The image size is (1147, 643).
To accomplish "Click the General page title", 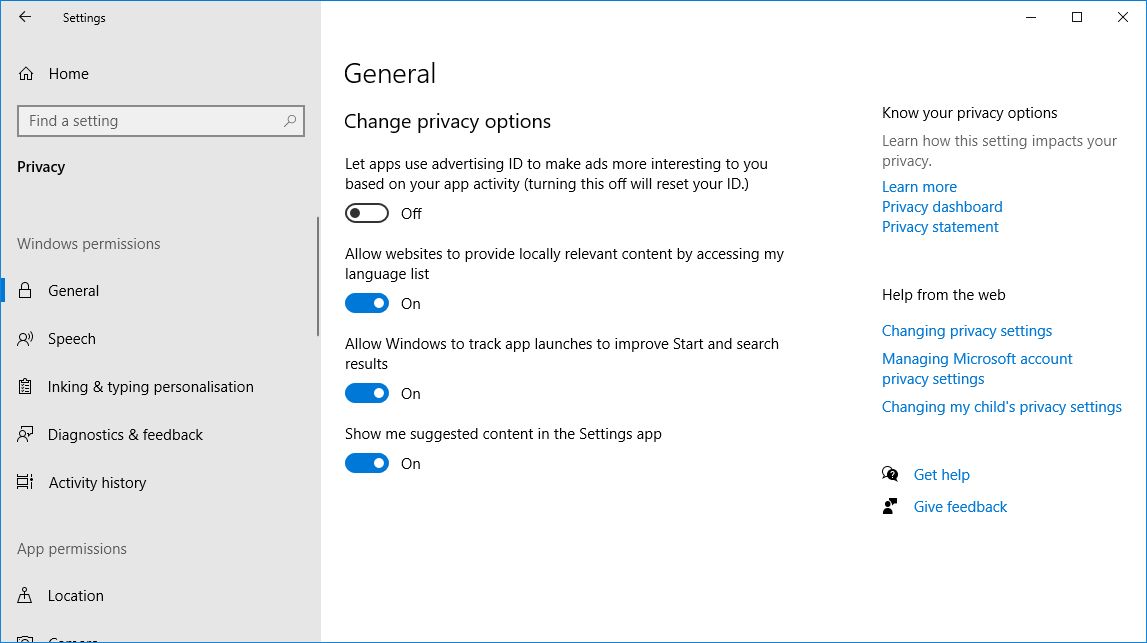I will (390, 73).
